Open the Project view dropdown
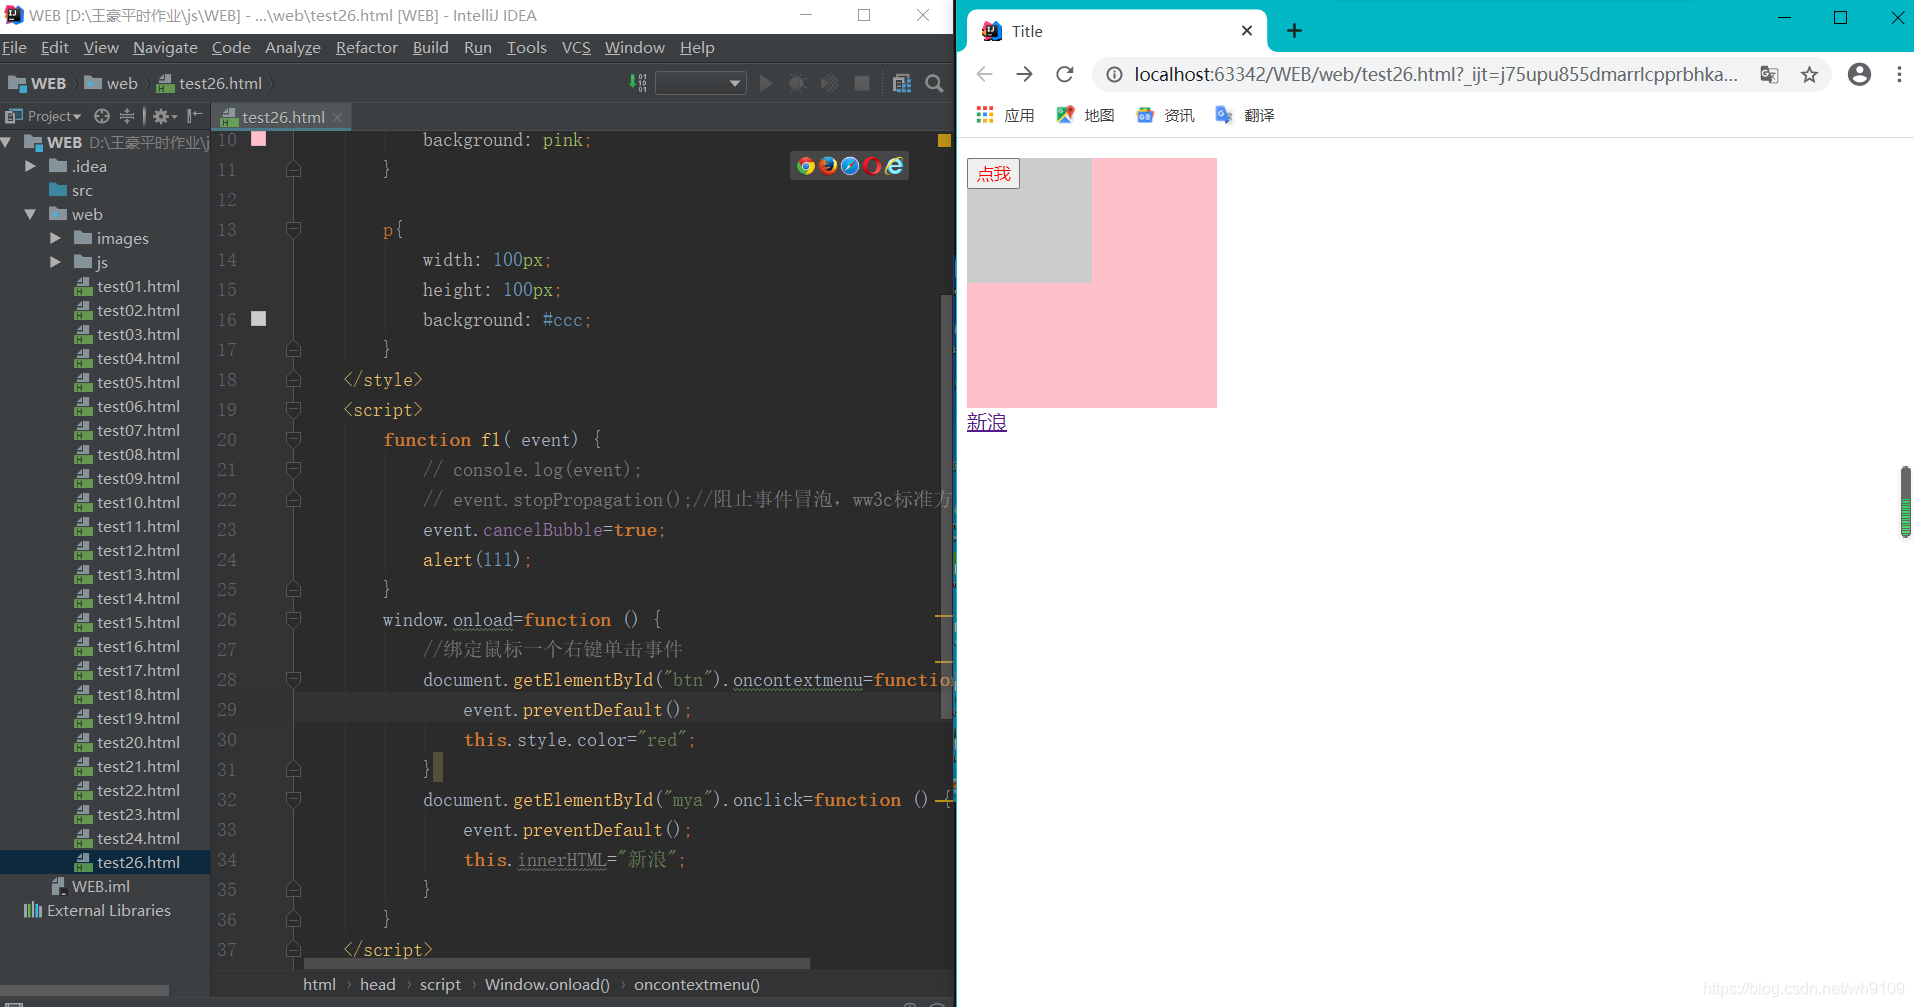 click(x=44, y=116)
